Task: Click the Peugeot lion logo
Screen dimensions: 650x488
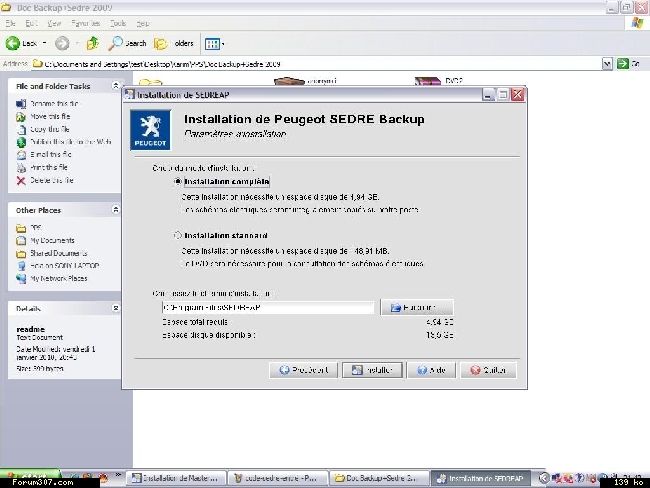Action: point(150,130)
